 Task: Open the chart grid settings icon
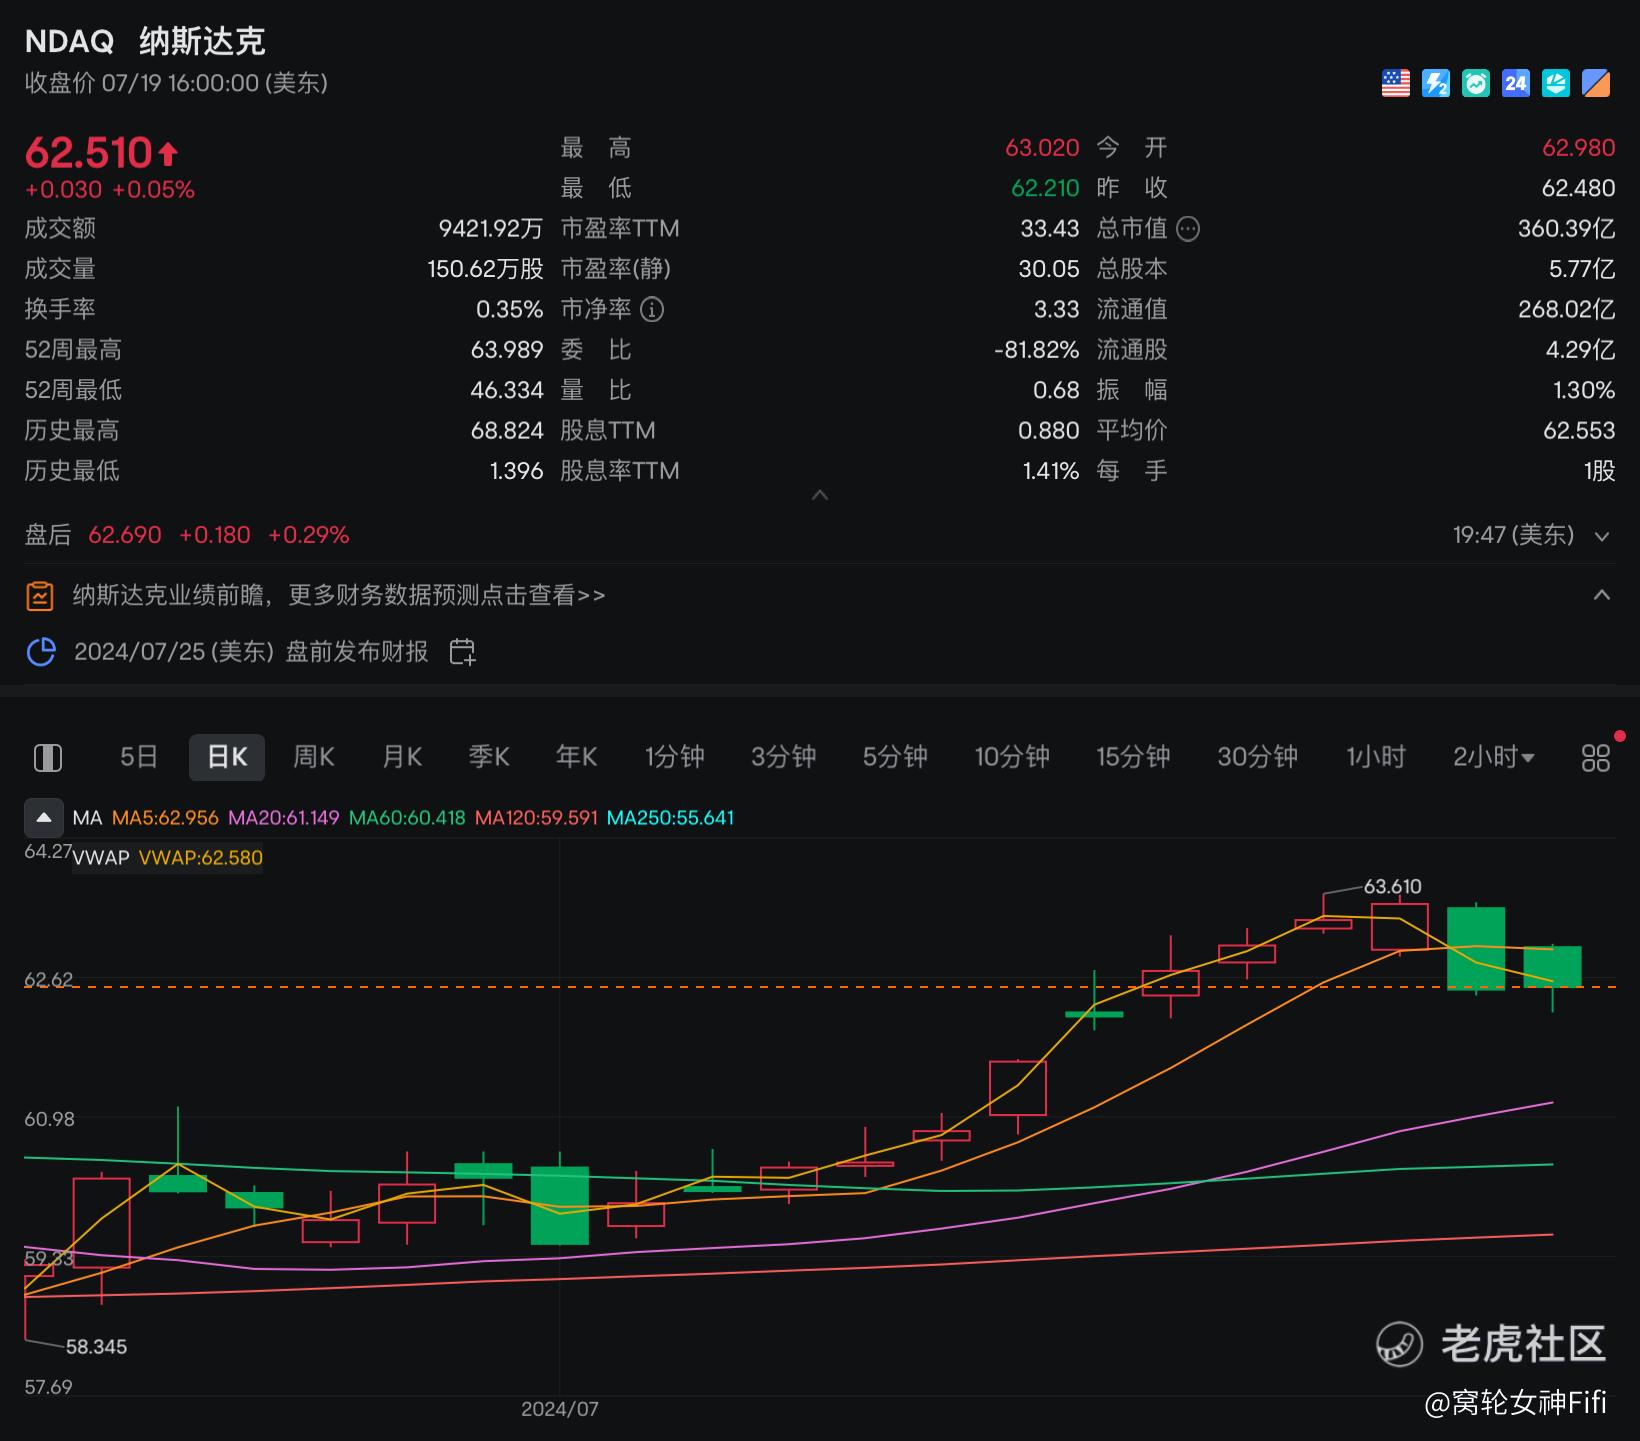point(1596,758)
